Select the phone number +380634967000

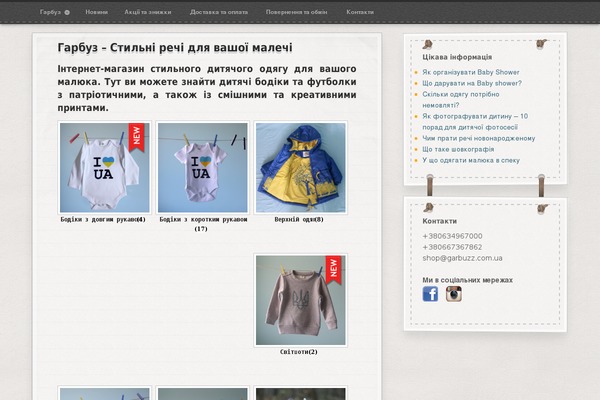pos(452,236)
